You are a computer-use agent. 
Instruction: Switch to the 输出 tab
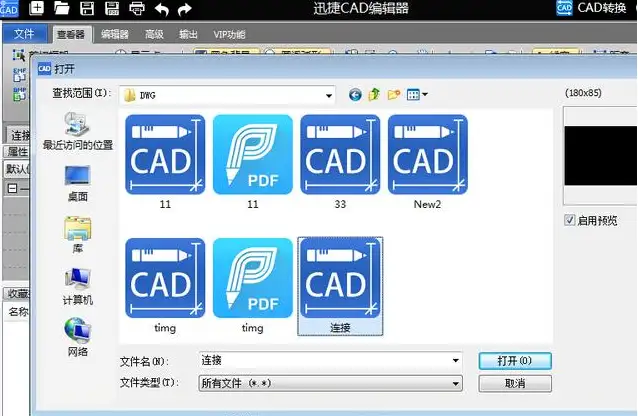tap(188, 35)
